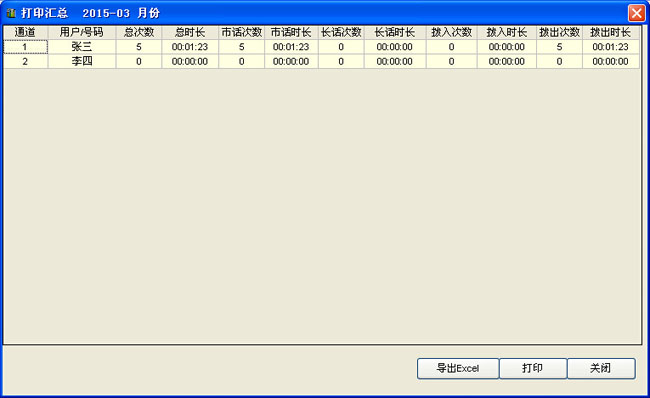Image resolution: width=650 pixels, height=398 pixels.
Task: Select the cell with user 张三
Action: click(x=82, y=47)
